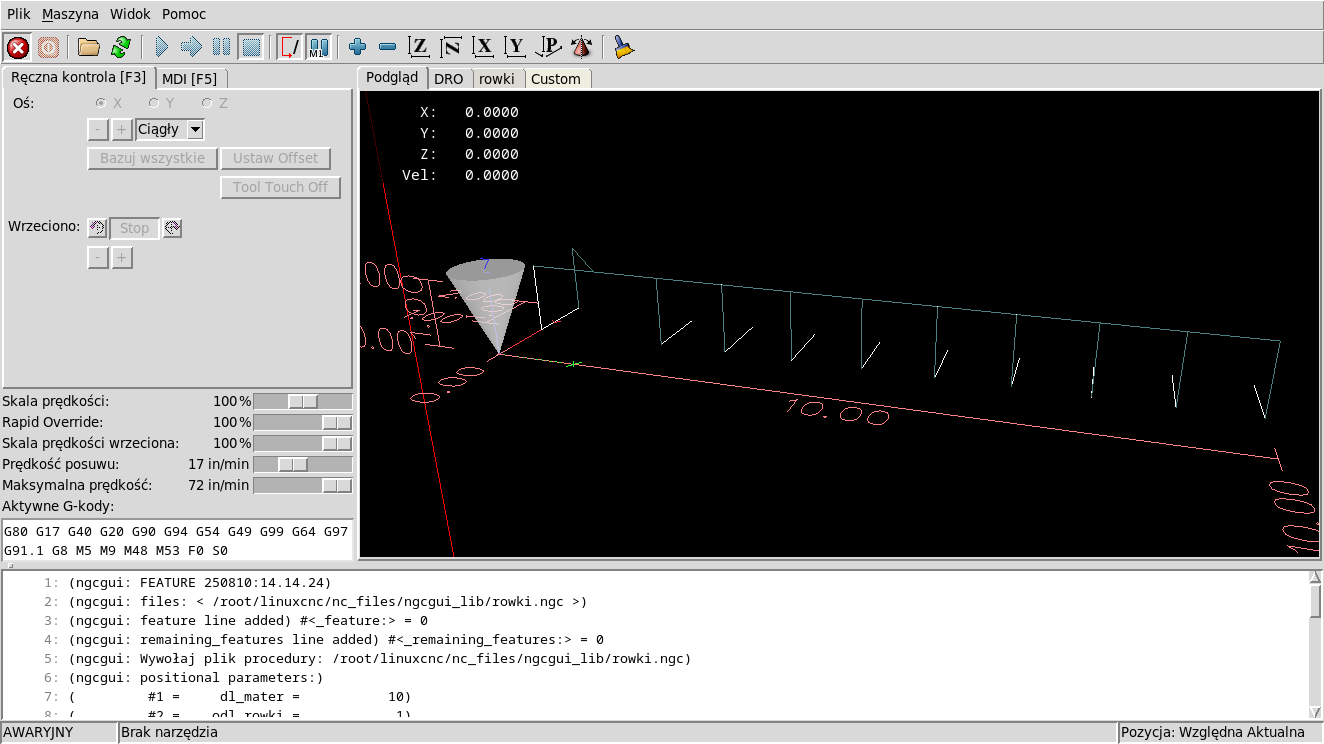Zoom out with the blue minus icon
Viewport: 1324px width, 744px height.
click(x=388, y=46)
